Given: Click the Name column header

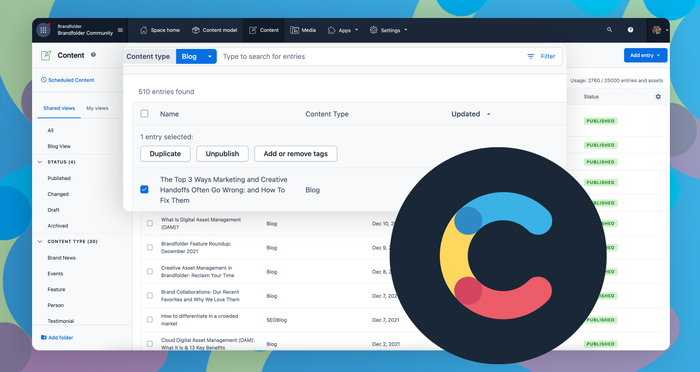Looking at the screenshot, I should pos(170,114).
